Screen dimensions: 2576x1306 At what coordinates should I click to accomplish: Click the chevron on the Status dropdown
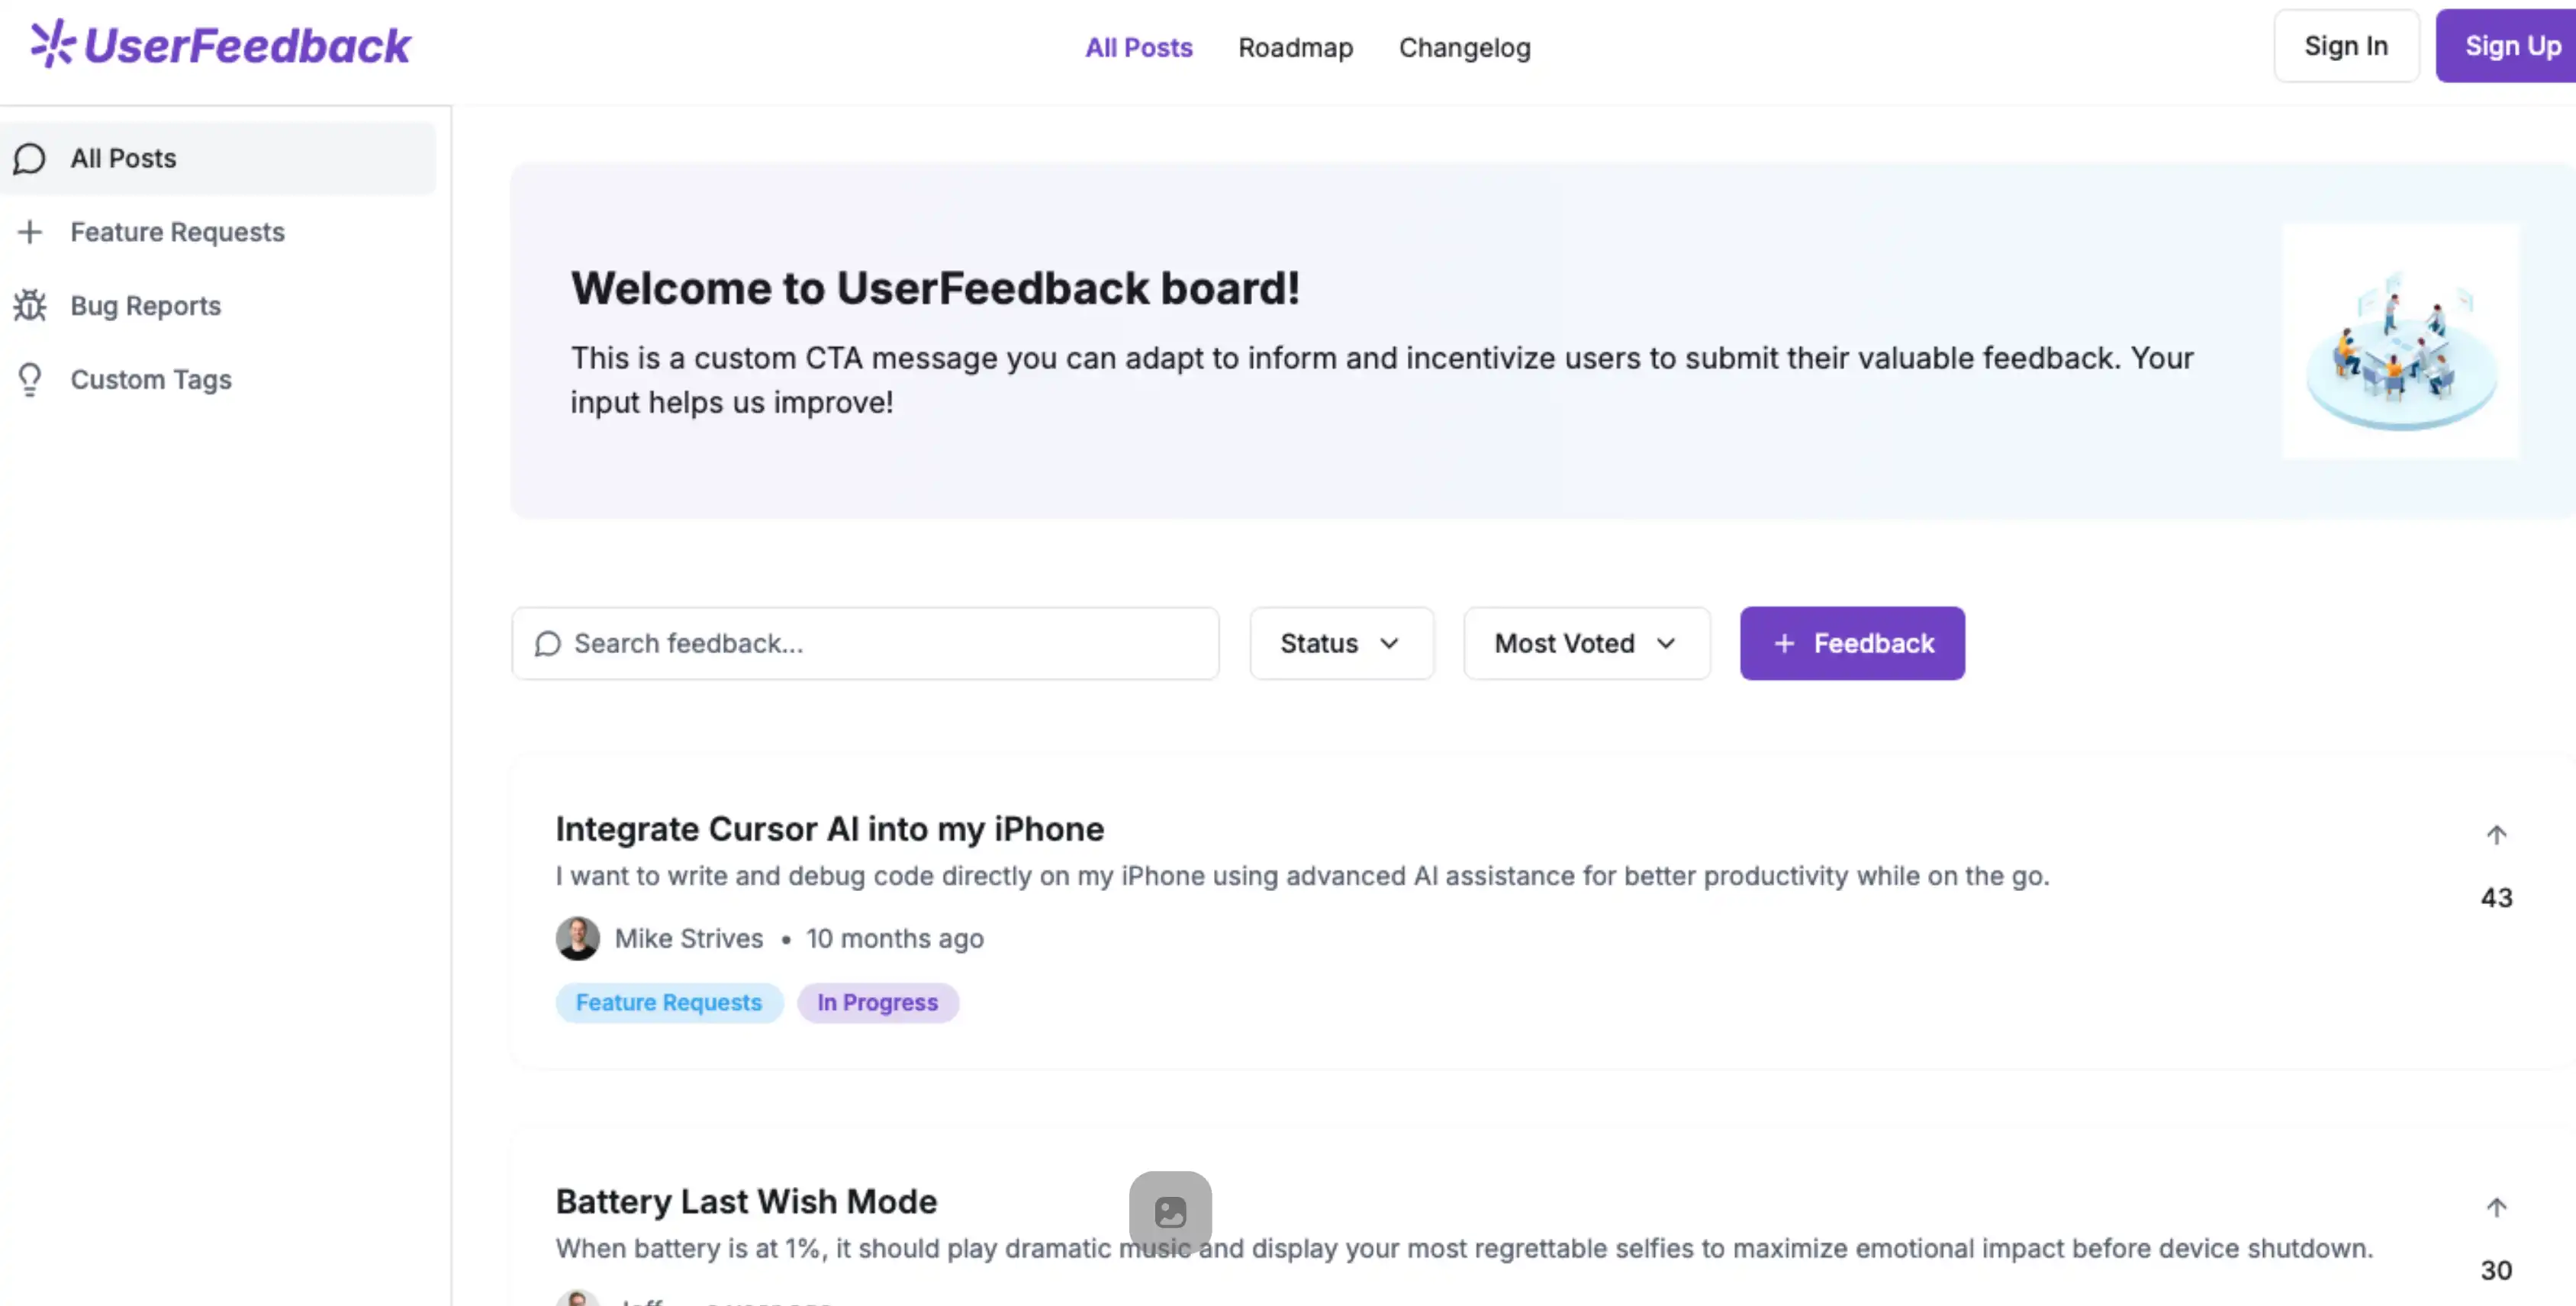click(x=1389, y=644)
